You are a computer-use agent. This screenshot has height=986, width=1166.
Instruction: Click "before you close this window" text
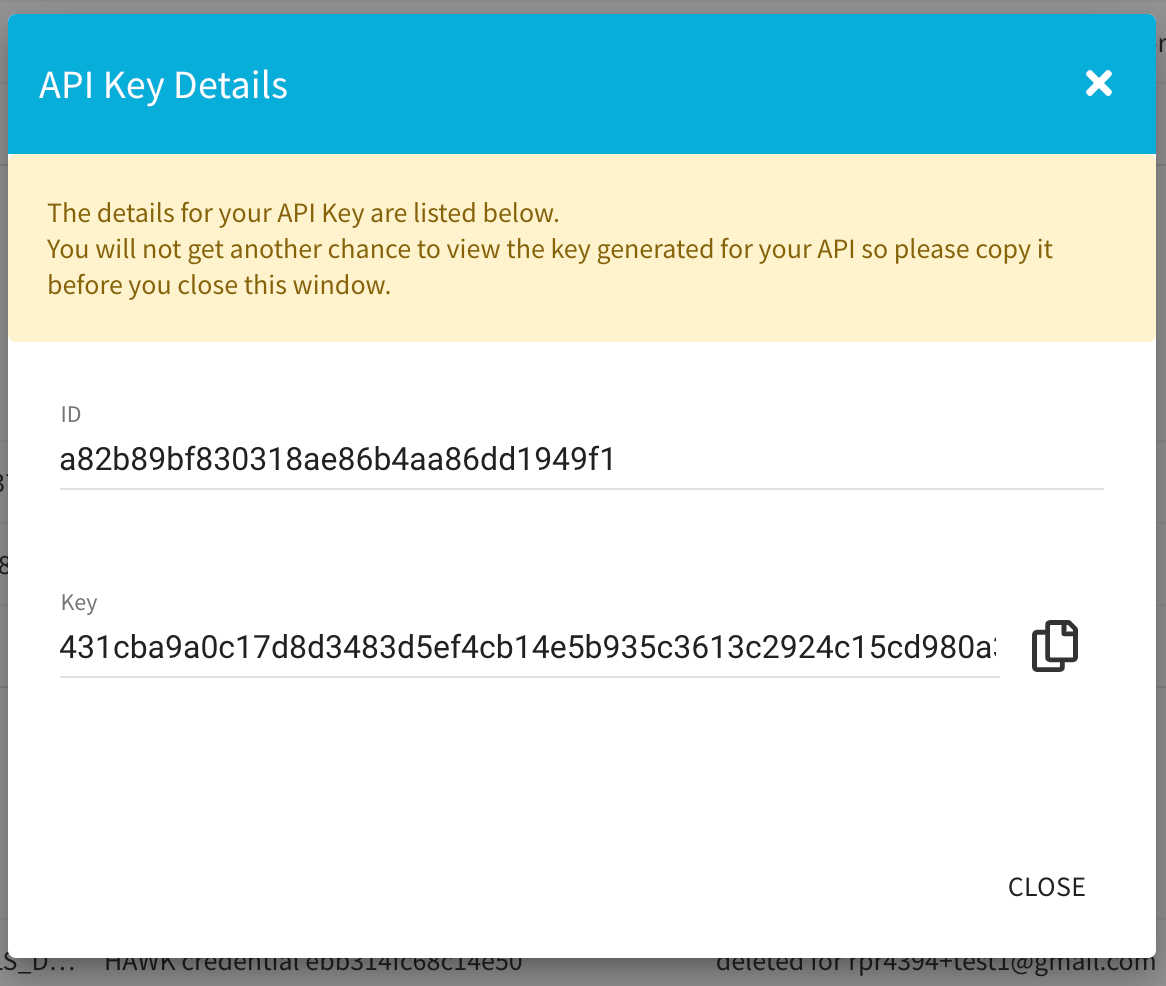(219, 286)
